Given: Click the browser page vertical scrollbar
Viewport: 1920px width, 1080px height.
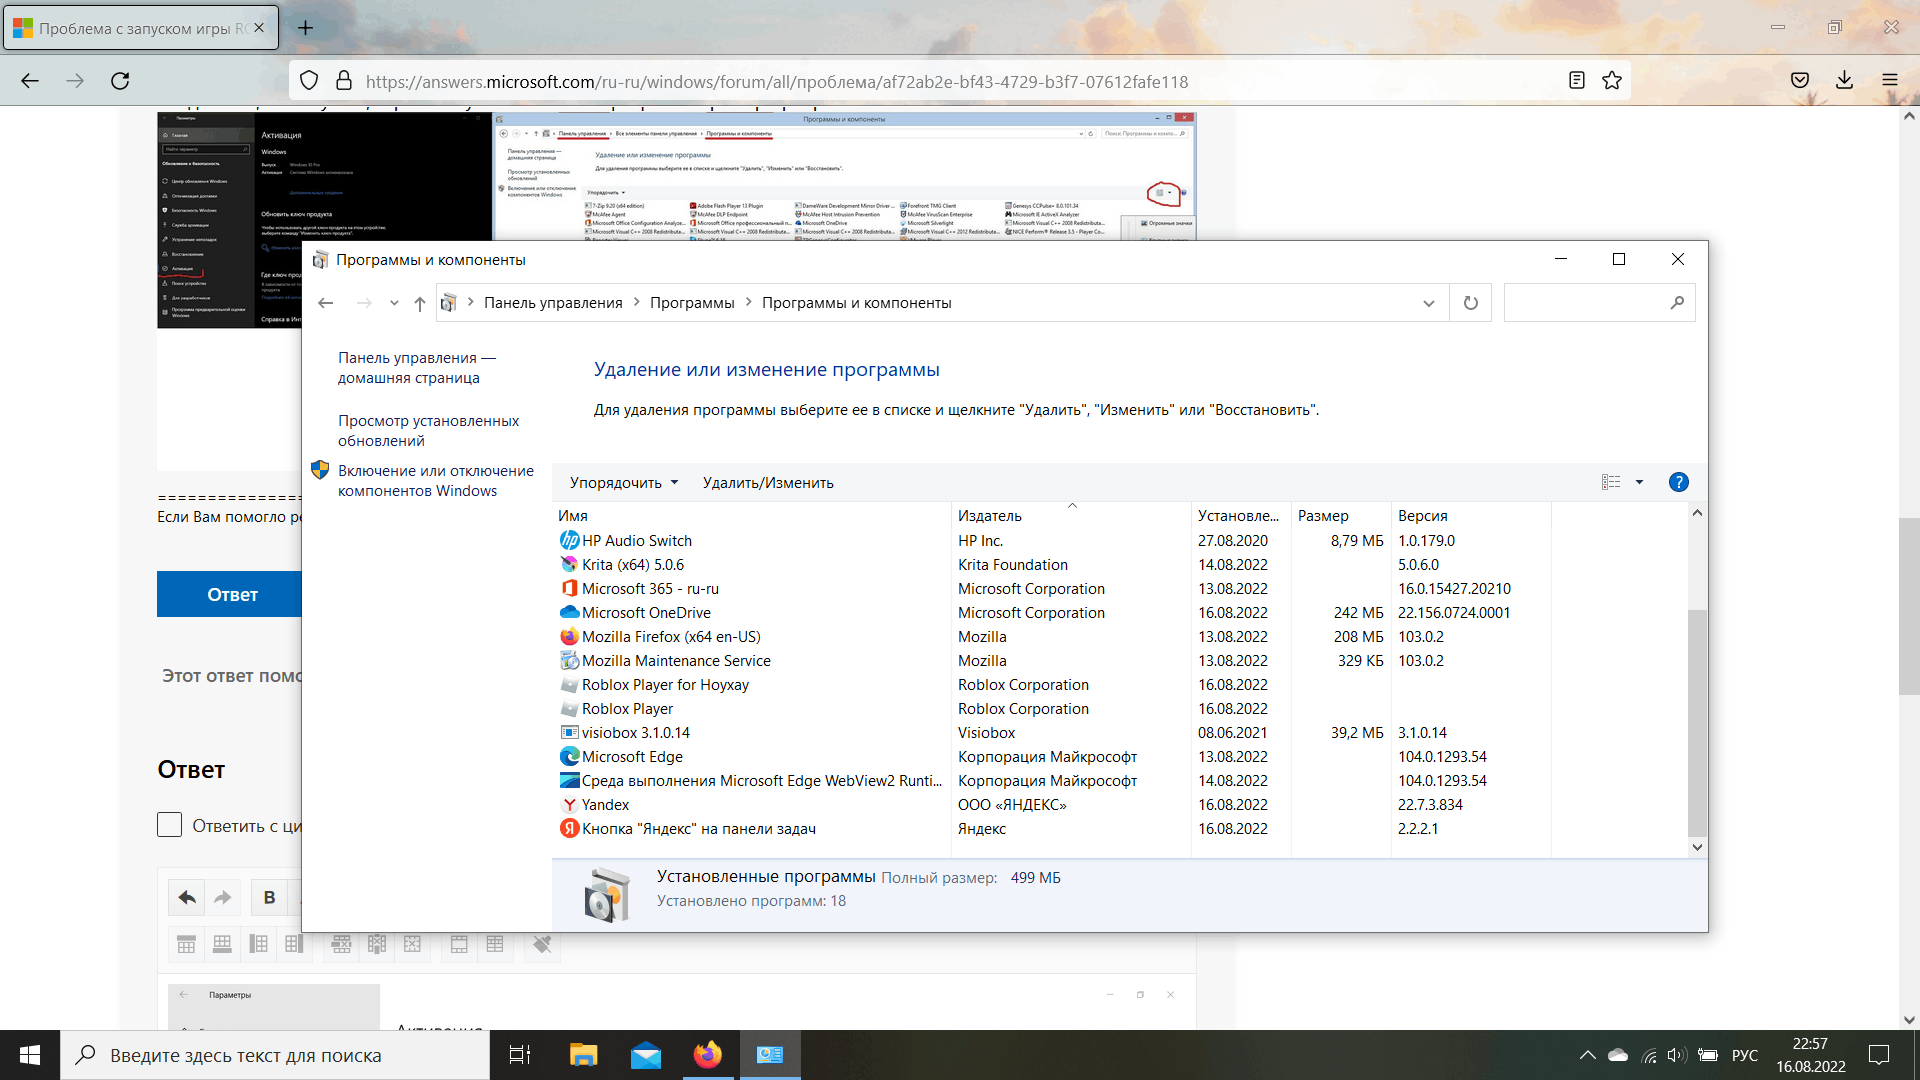Looking at the screenshot, I should point(1909,605).
